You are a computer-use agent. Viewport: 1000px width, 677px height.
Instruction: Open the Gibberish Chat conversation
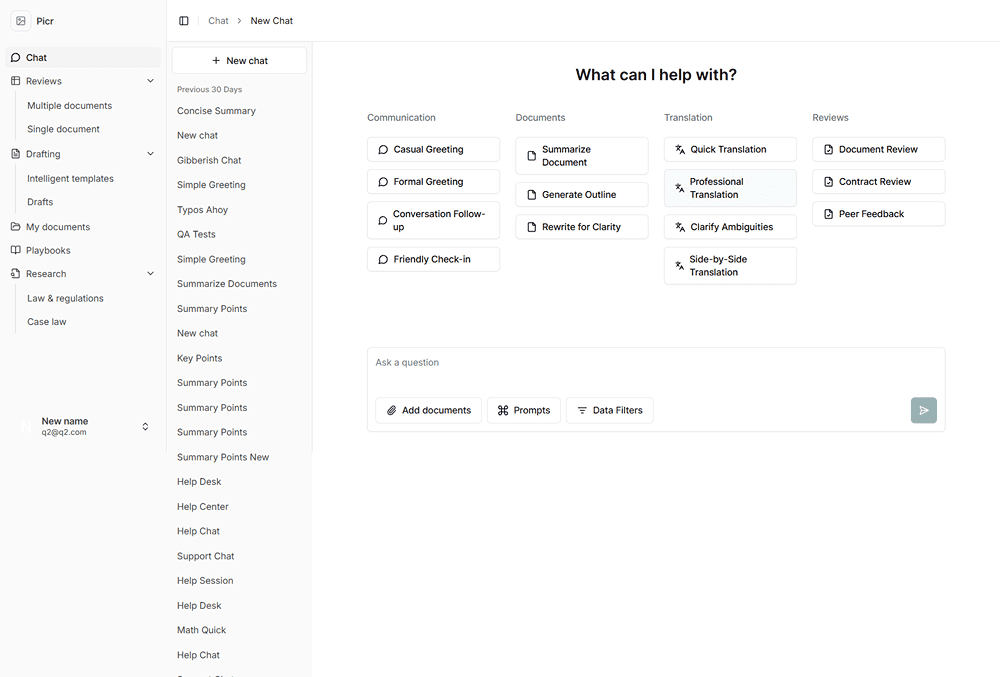pyautogui.click(x=209, y=160)
